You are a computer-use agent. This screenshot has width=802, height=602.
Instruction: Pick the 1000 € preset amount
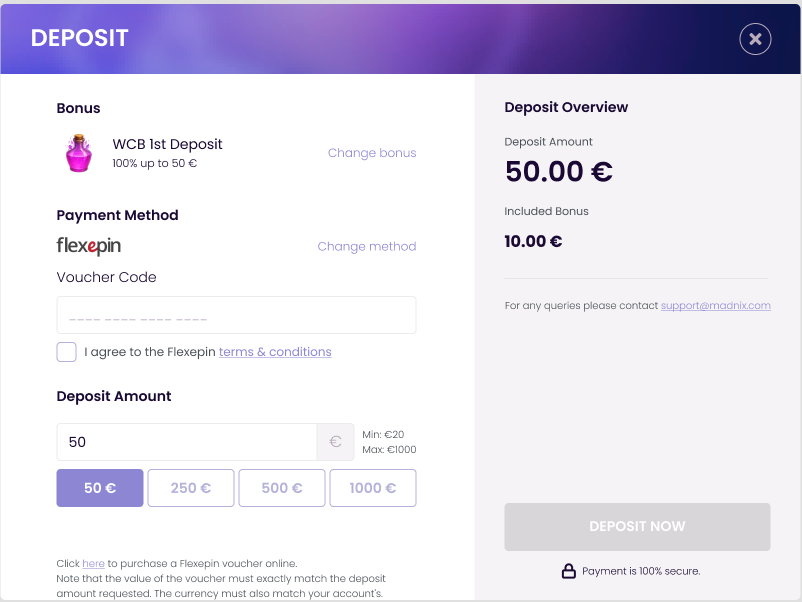coord(372,488)
